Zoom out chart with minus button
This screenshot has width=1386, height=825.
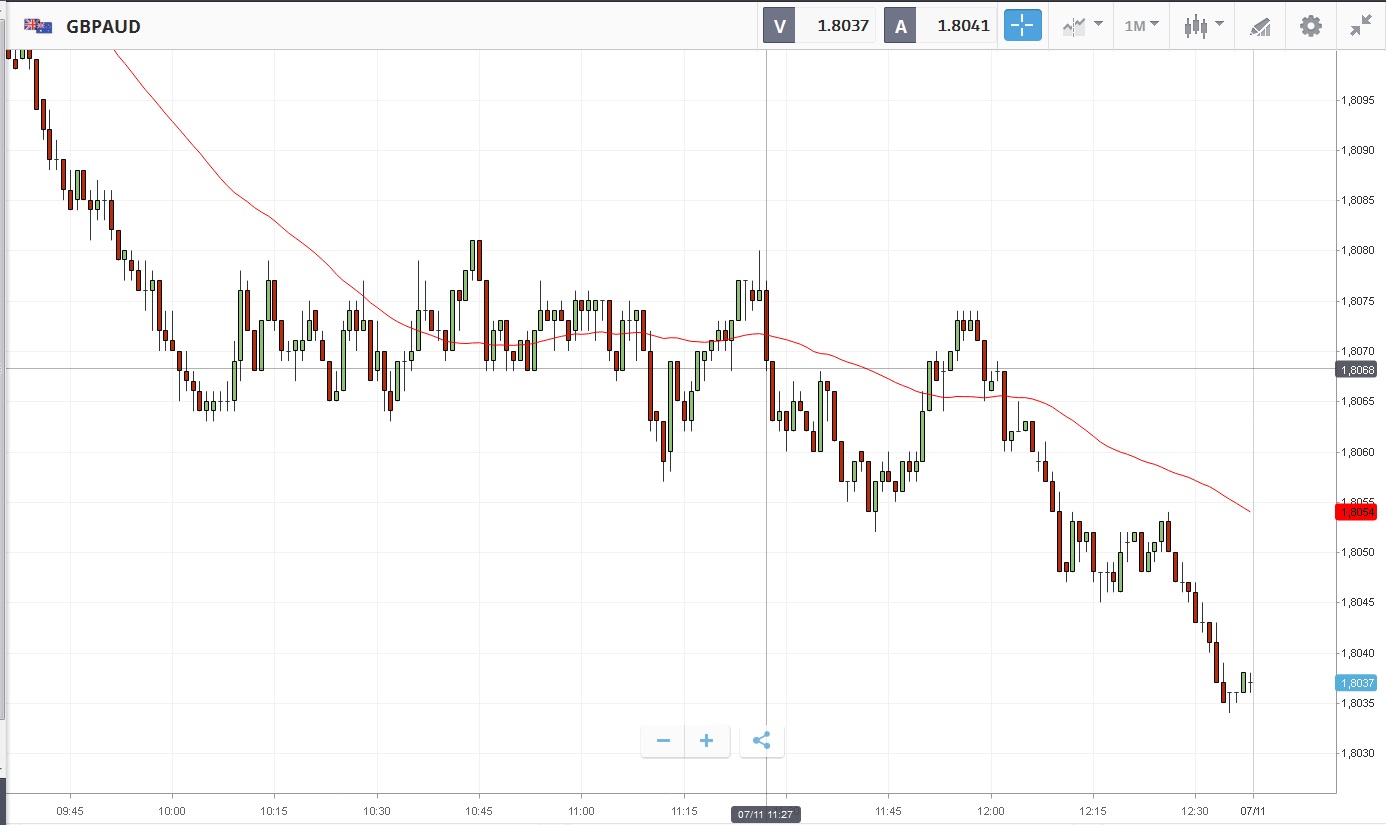tap(663, 741)
